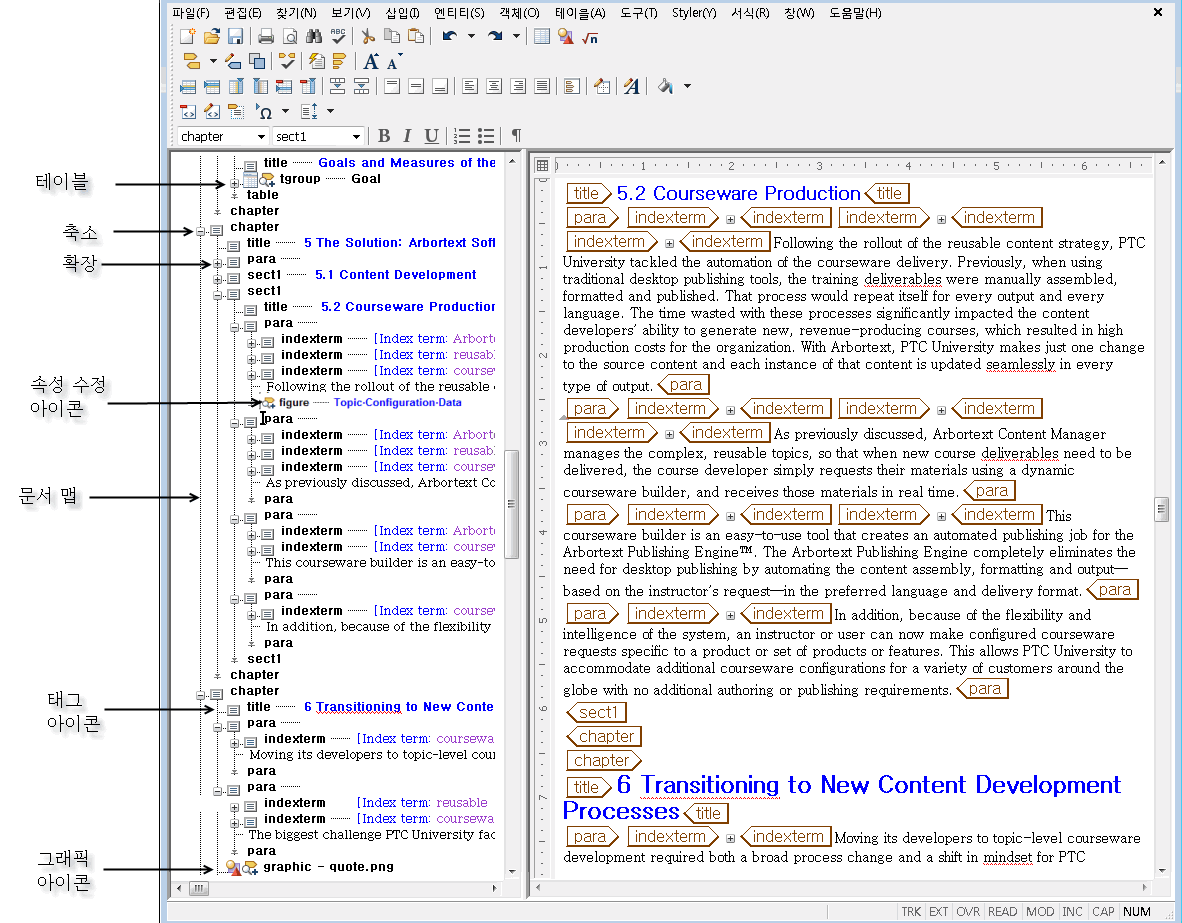The height and width of the screenshot is (923, 1182).
Task: Click the Print icon
Action: tap(265, 36)
